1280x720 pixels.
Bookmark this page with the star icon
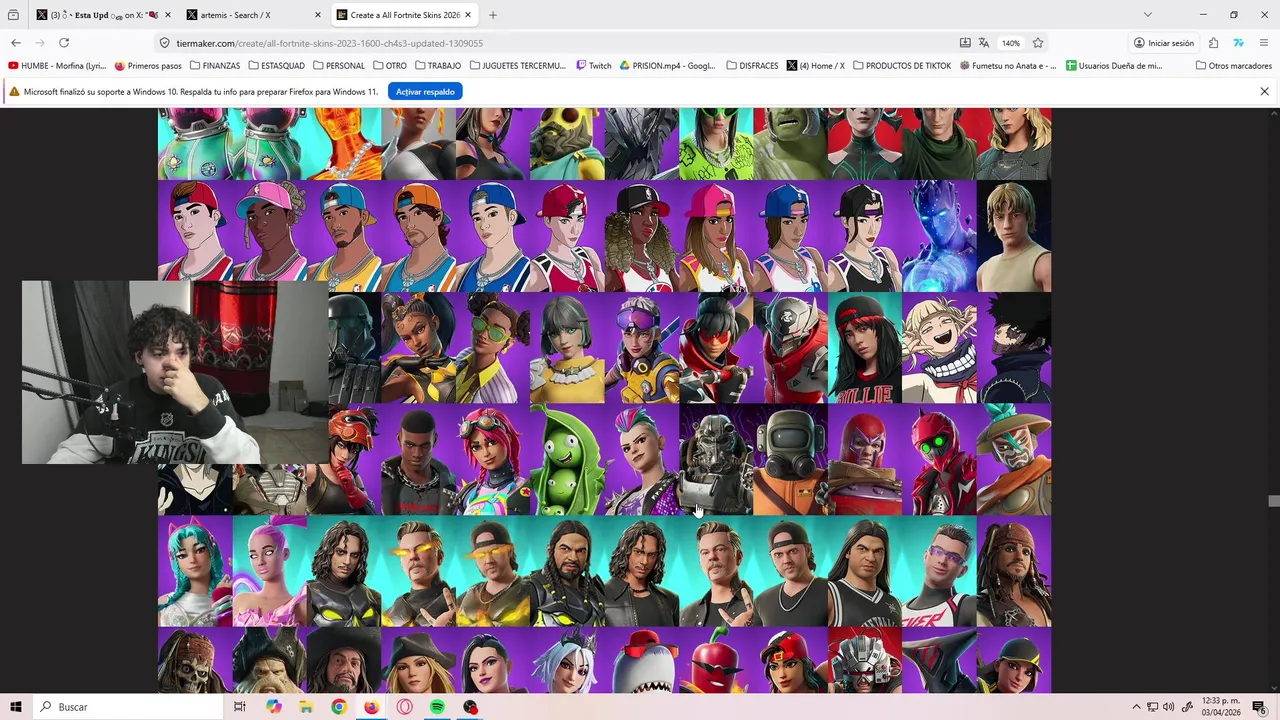(x=1038, y=43)
